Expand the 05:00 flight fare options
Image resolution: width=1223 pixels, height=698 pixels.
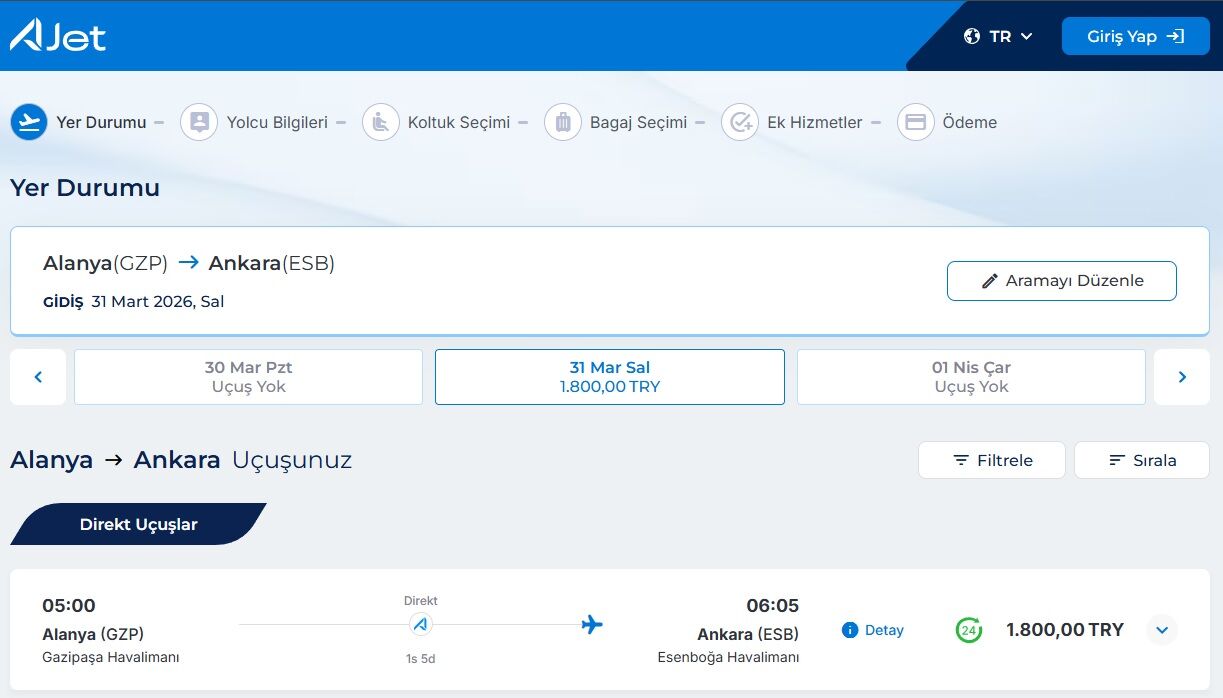pyautogui.click(x=1161, y=630)
